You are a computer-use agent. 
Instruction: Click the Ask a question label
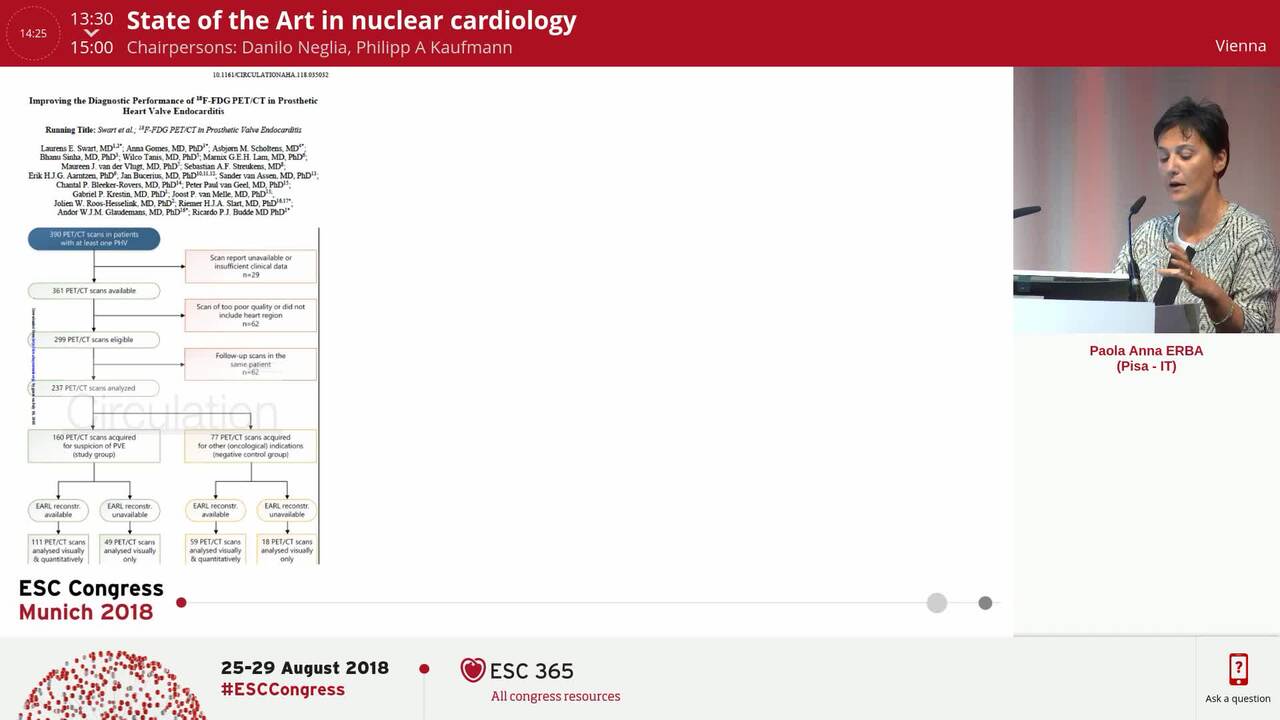pos(1238,698)
